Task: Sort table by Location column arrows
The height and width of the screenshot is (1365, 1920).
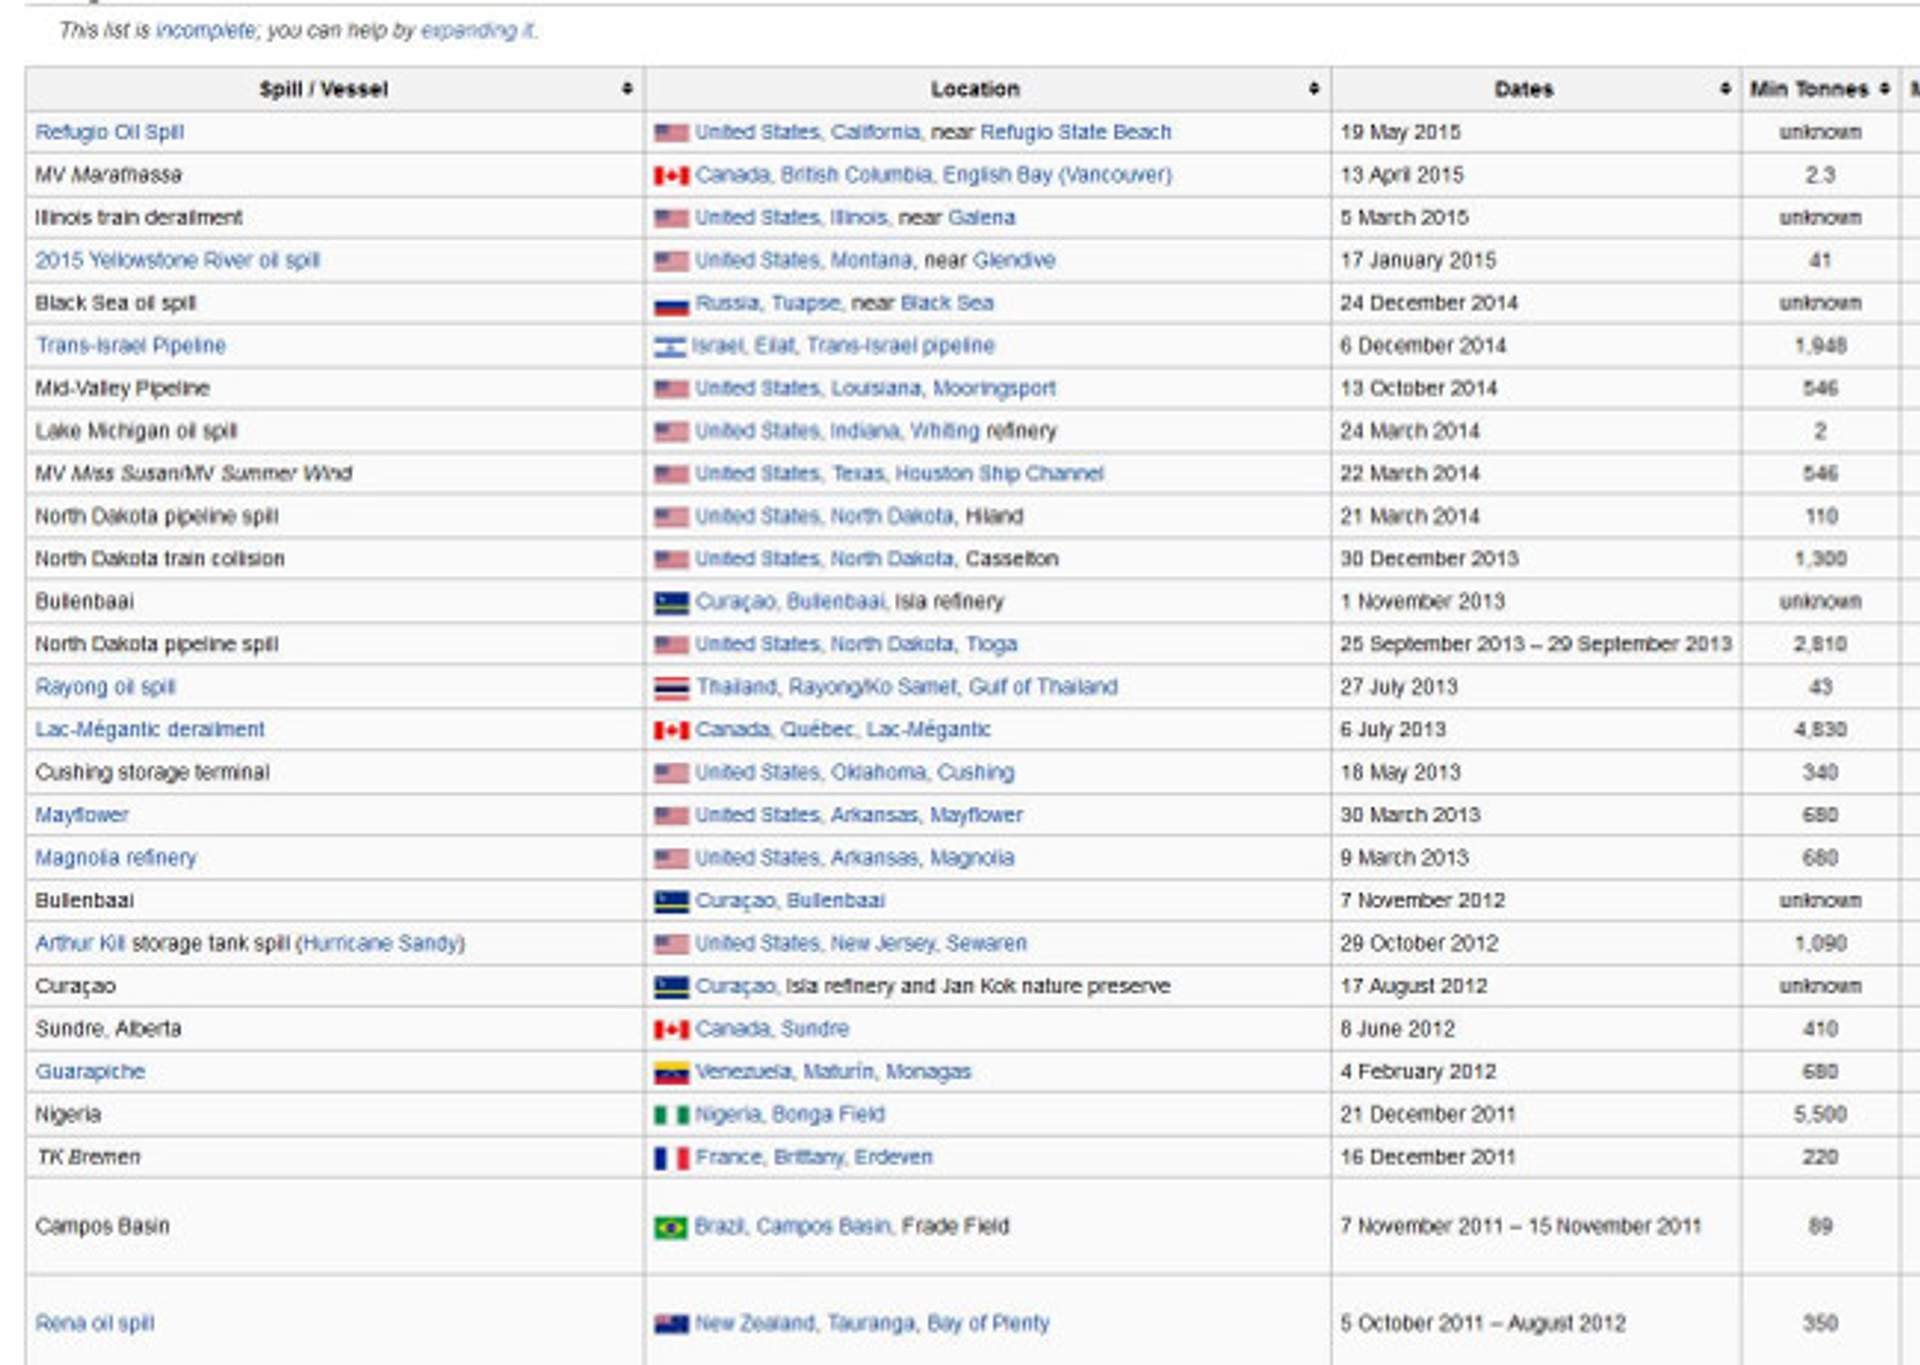Action: click(x=1313, y=89)
